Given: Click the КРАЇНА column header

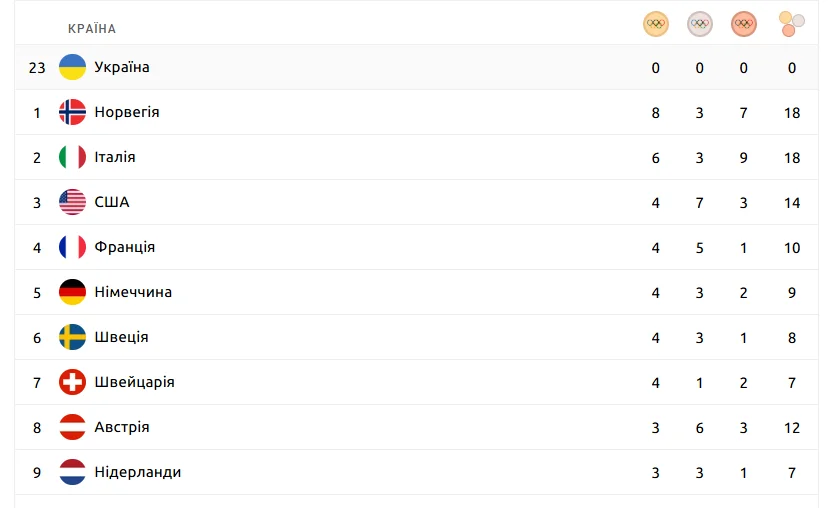Looking at the screenshot, I should [92, 29].
